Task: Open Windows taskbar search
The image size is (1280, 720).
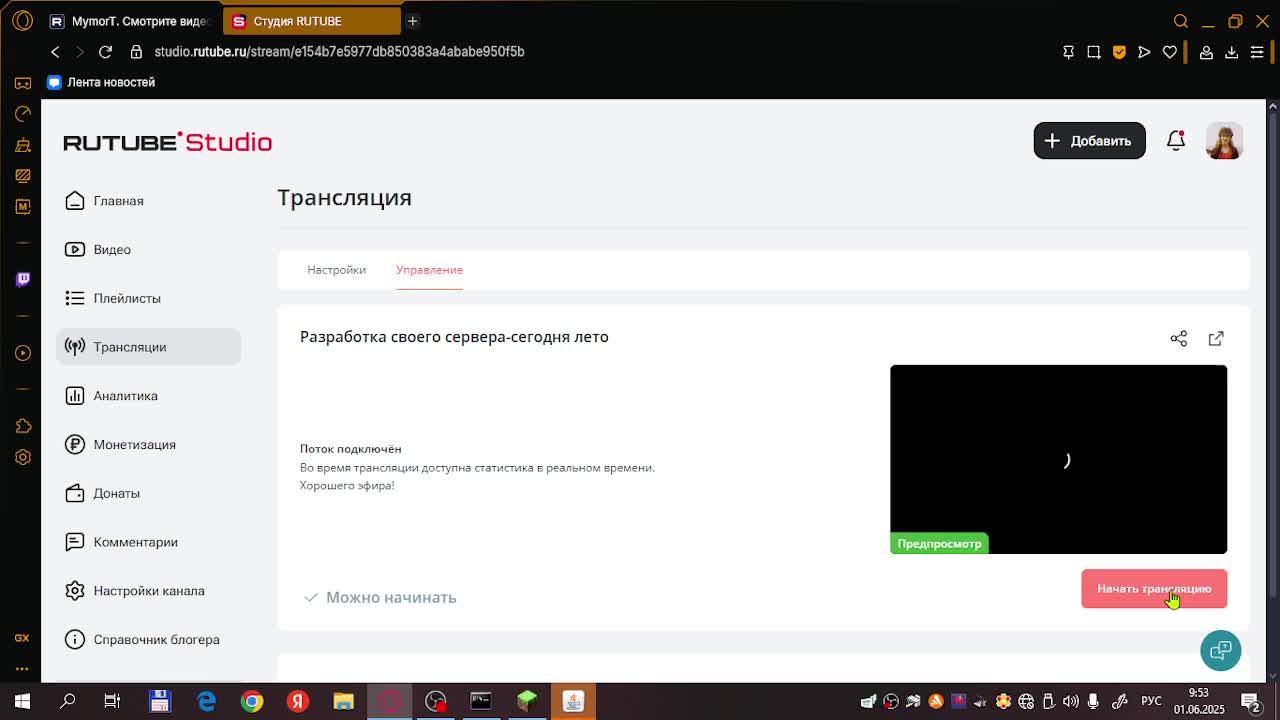Action: coord(68,701)
